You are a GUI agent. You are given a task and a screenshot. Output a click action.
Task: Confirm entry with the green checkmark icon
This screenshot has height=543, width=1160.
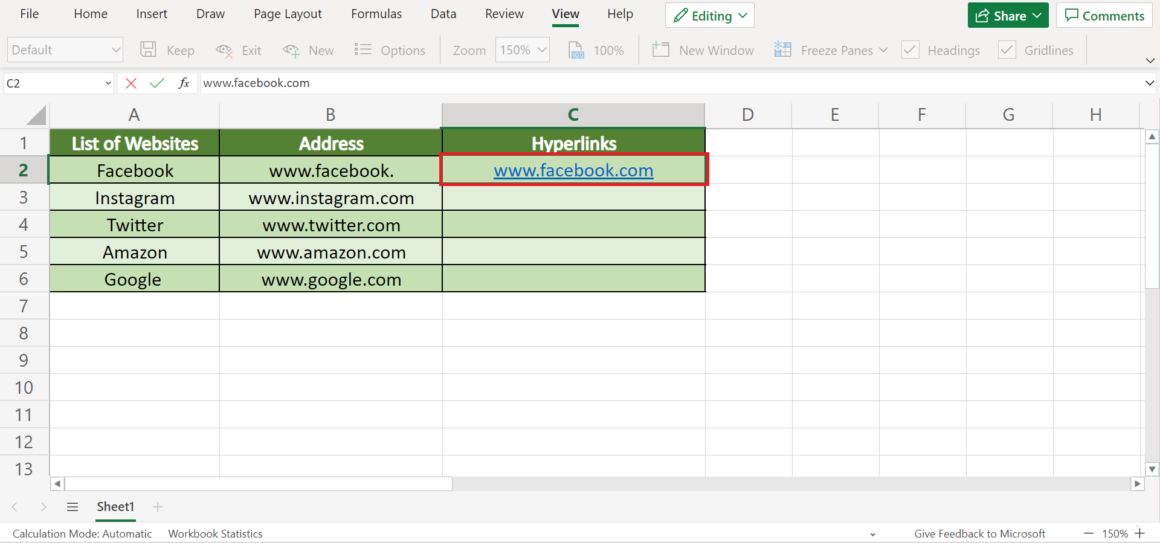tap(157, 84)
